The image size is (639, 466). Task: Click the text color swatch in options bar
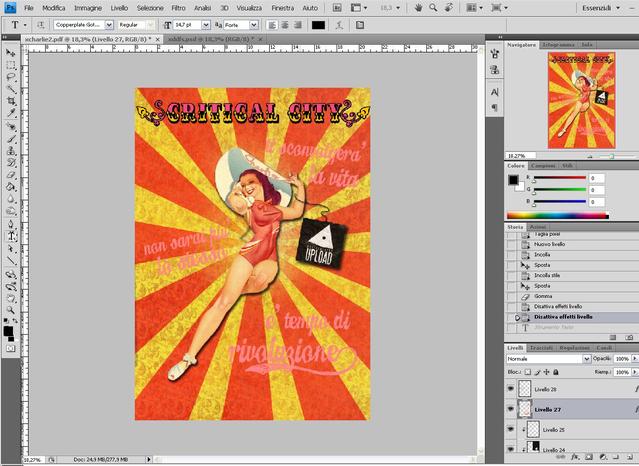(x=318, y=25)
